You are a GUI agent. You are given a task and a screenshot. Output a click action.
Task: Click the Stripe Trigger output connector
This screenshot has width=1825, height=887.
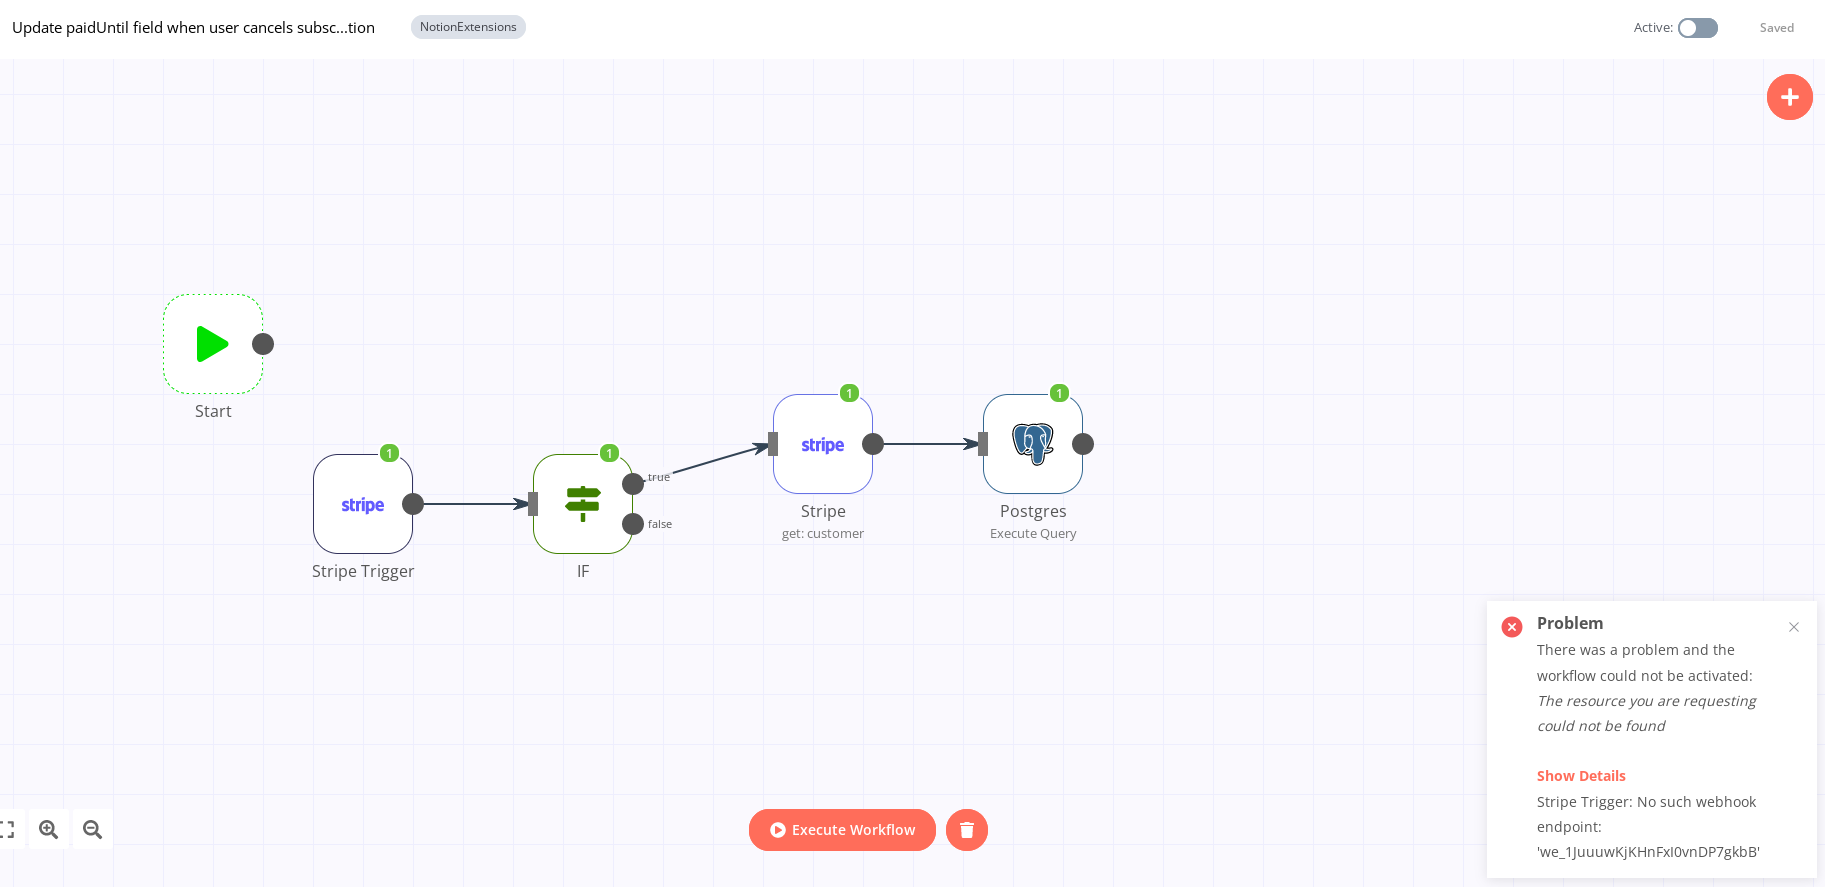413,504
